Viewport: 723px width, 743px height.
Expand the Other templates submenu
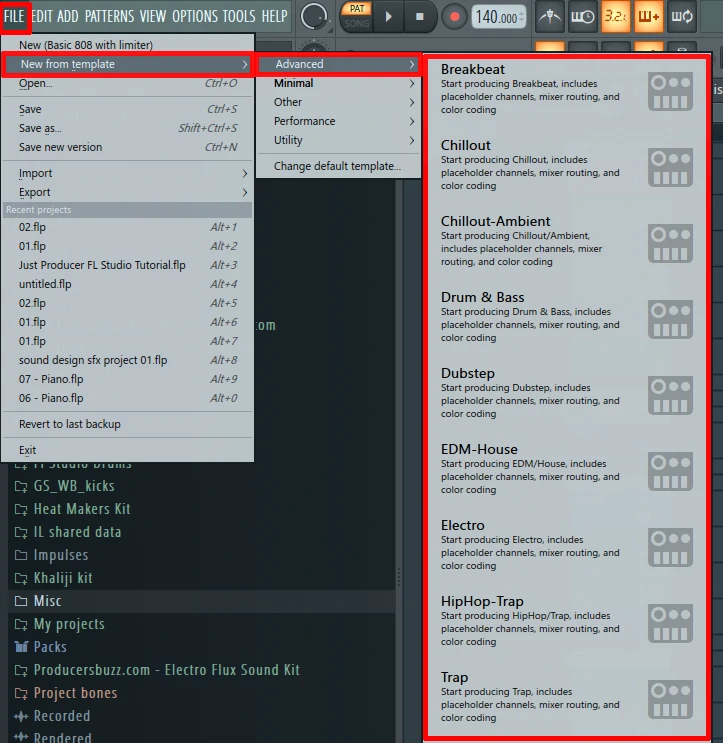pos(339,102)
